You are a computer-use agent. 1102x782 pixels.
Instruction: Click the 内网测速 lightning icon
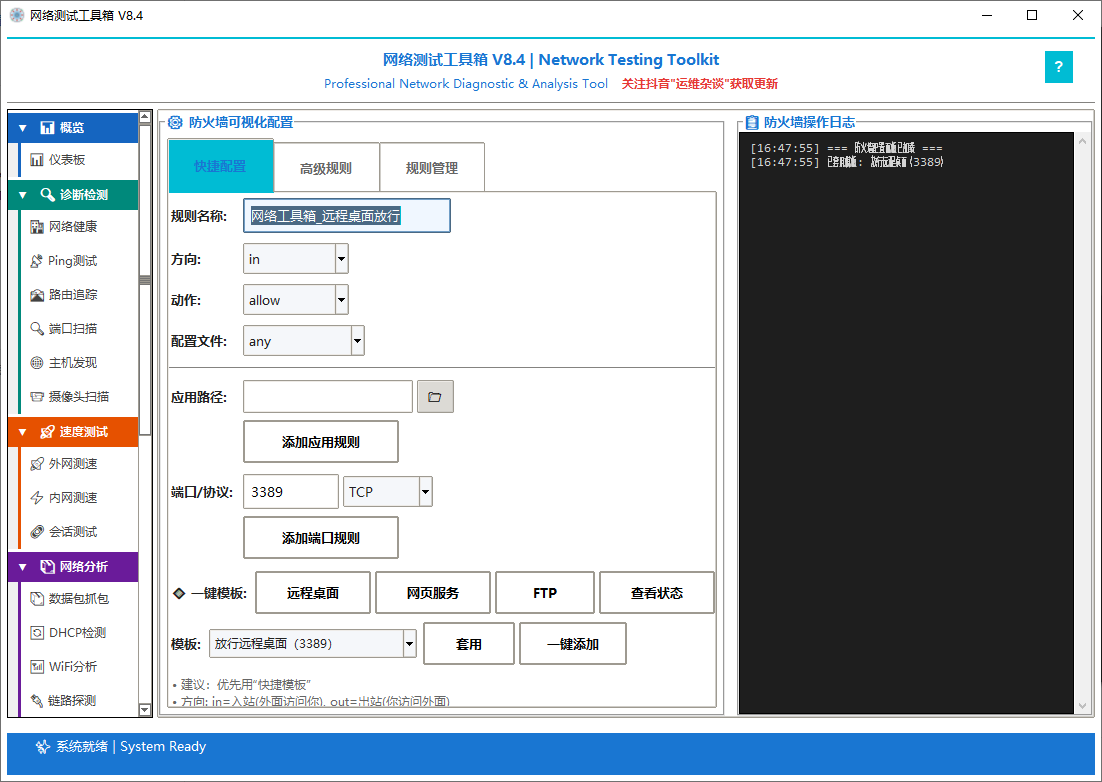[x=37, y=497]
